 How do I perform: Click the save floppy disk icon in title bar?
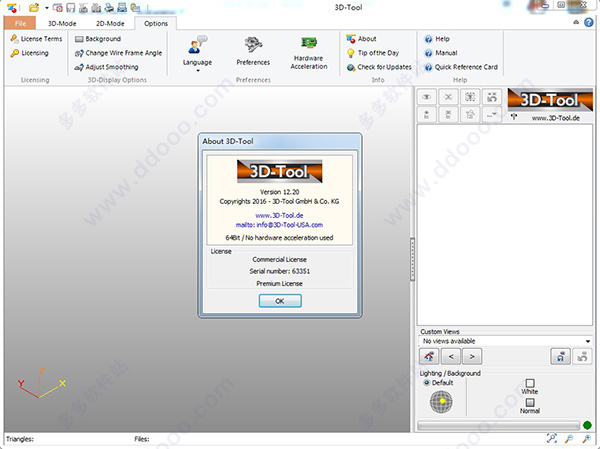tap(70, 8)
